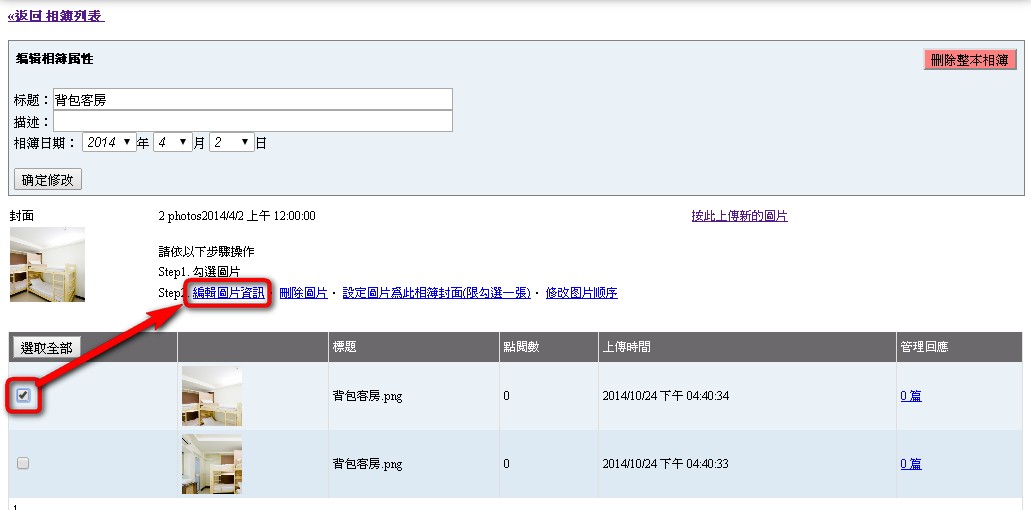Open the first 背包客房.png photo thumbnail
1031x510 pixels.
point(211,396)
